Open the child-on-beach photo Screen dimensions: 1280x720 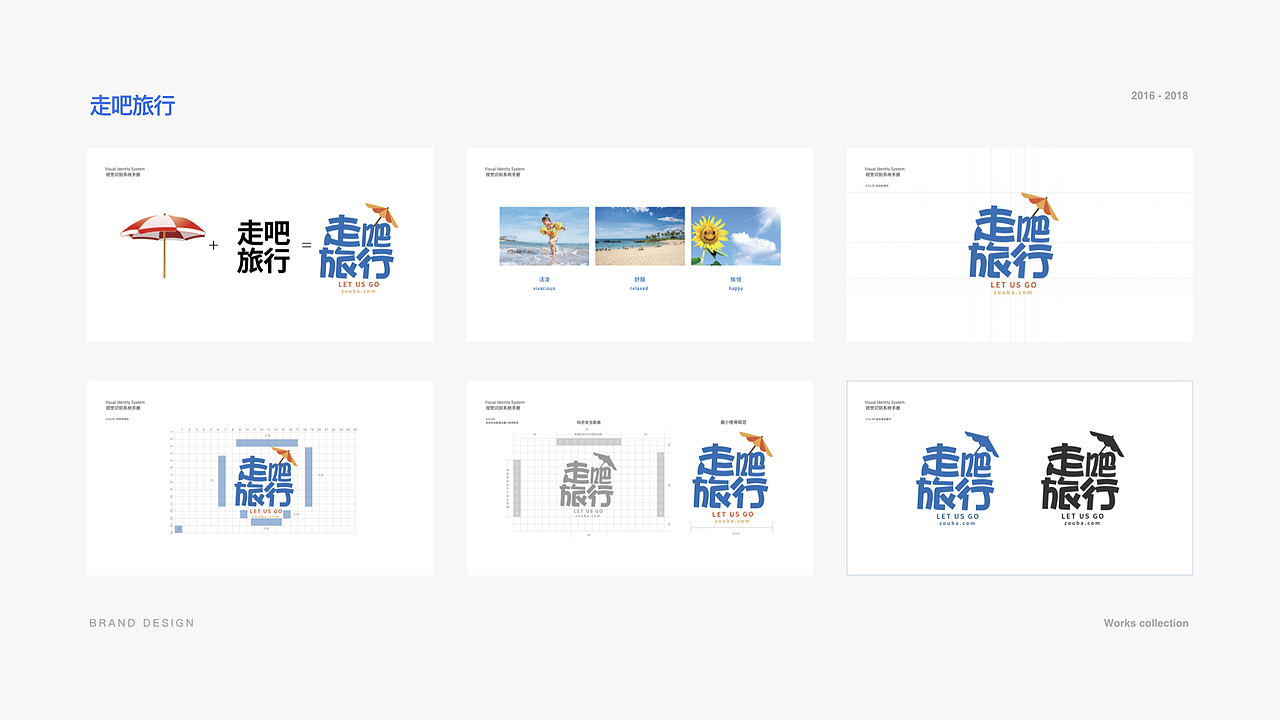point(544,236)
